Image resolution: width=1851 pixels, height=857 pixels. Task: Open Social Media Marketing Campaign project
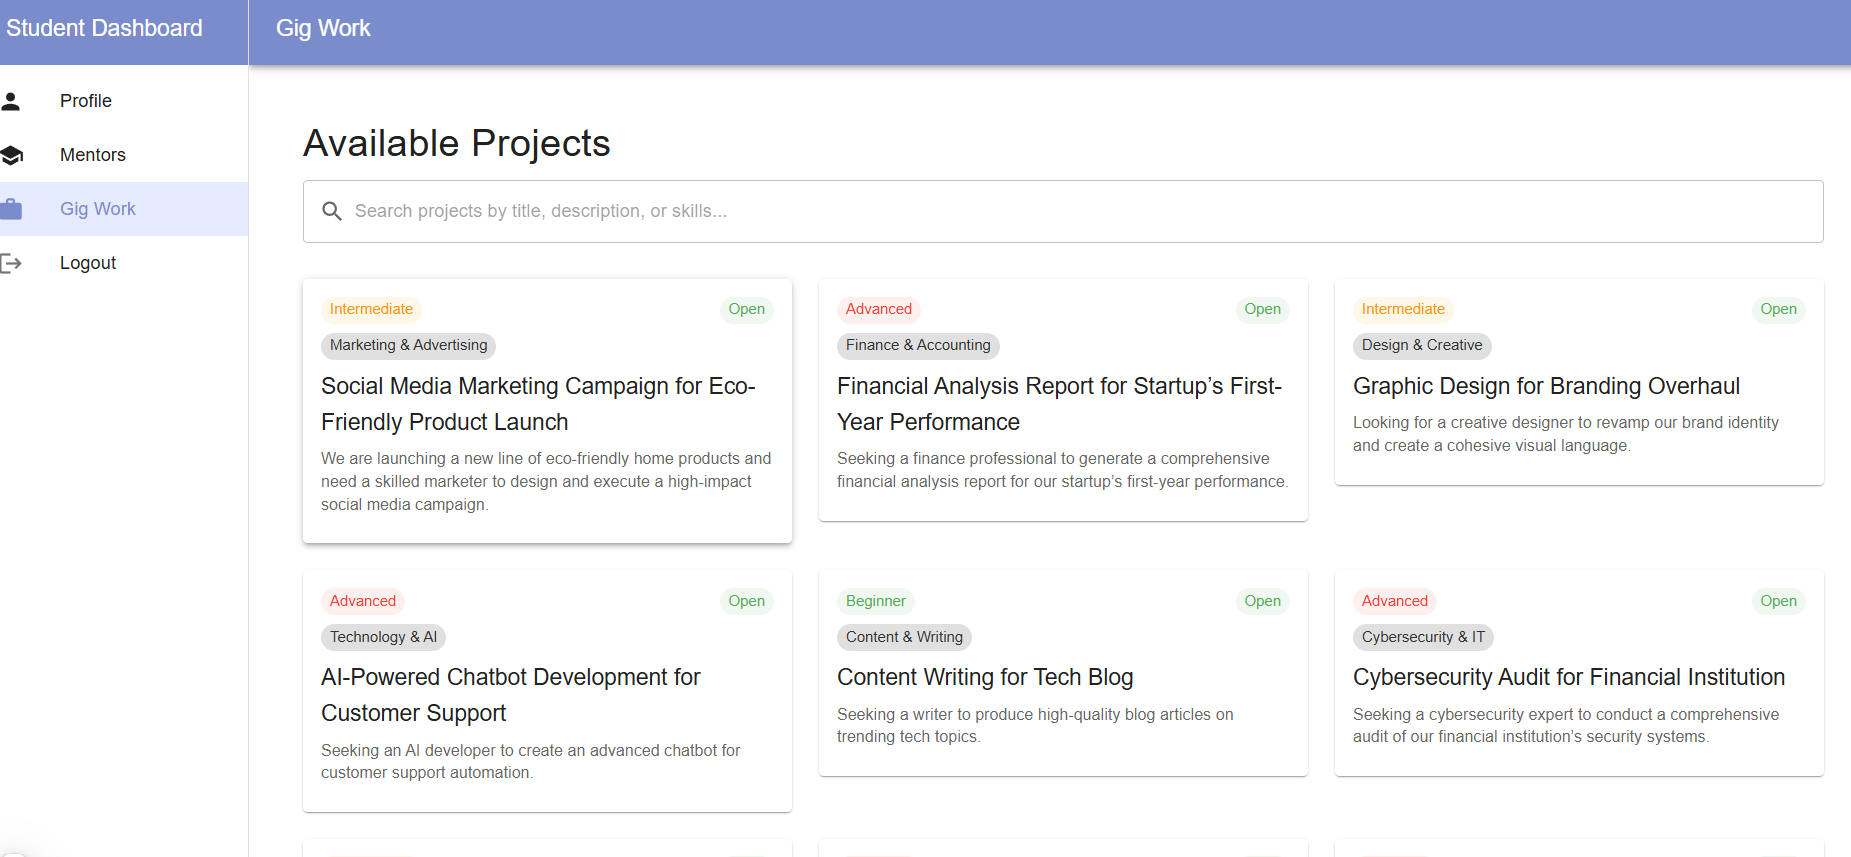538,404
